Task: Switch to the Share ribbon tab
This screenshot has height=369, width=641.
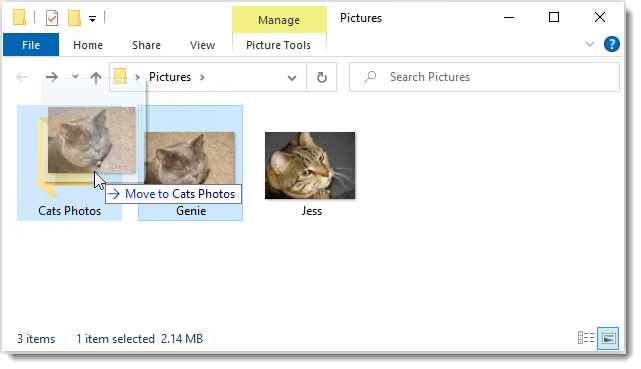Action: coord(146,45)
